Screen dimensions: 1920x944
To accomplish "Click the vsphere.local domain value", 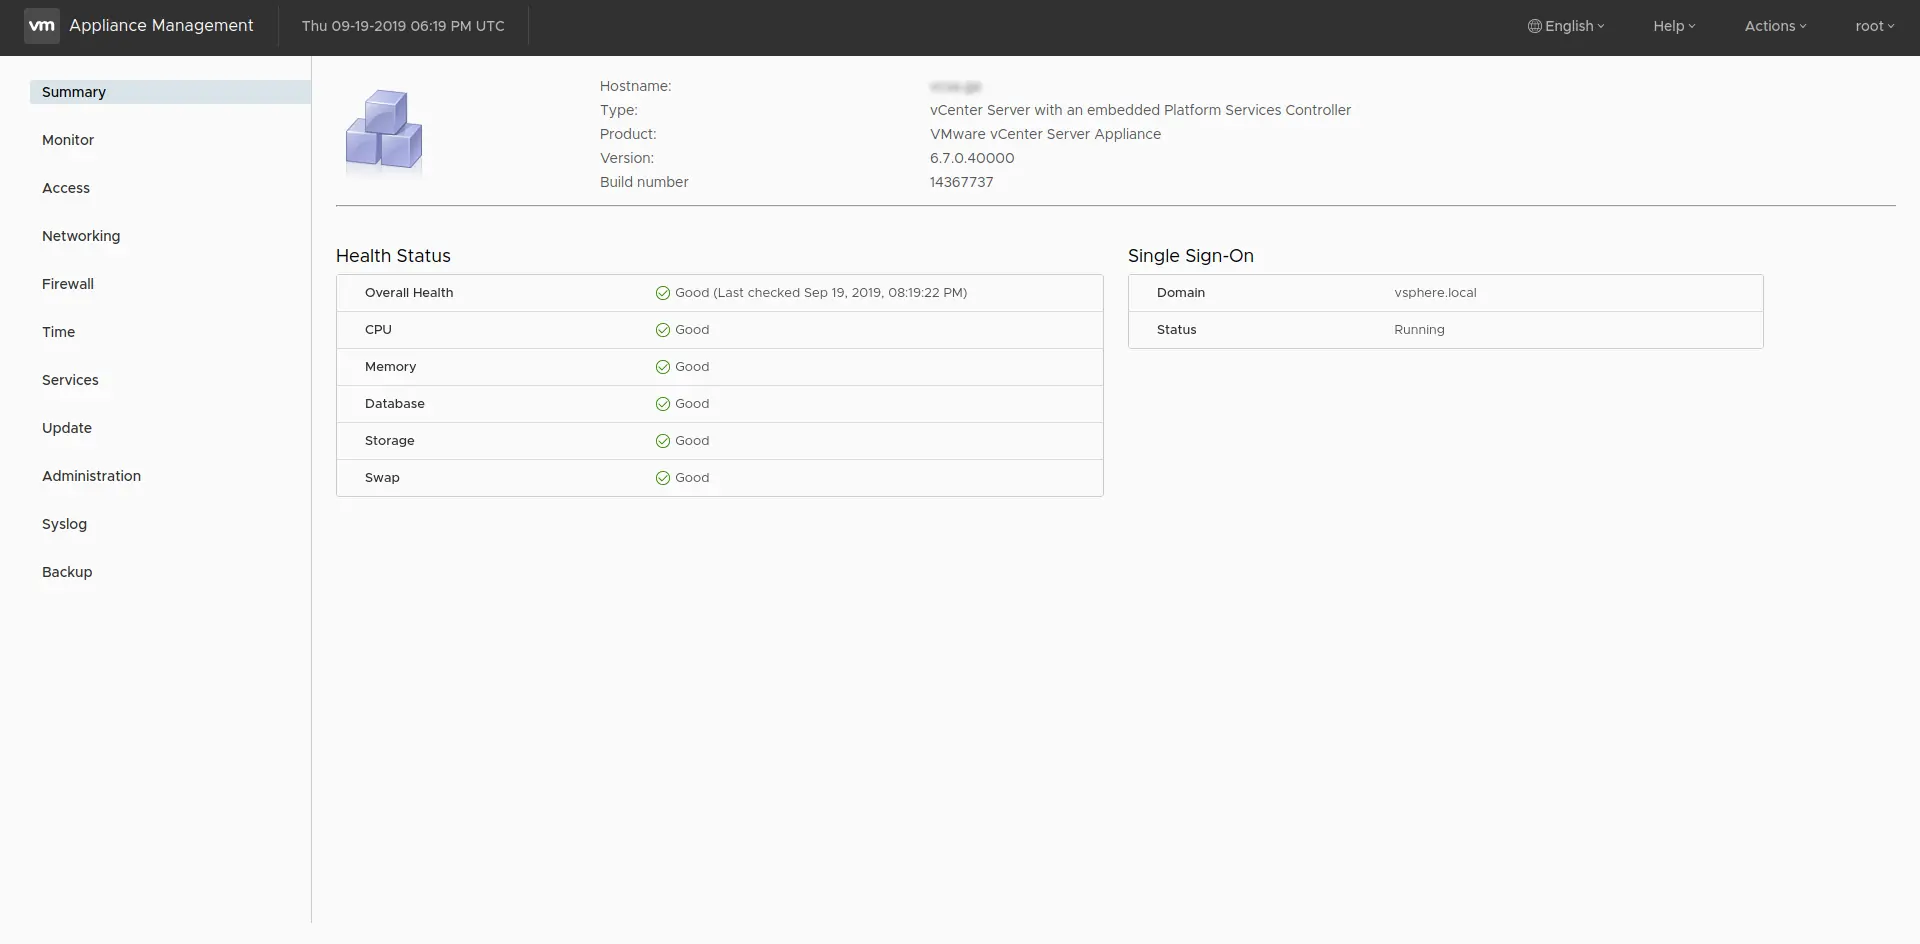I will 1435,293.
